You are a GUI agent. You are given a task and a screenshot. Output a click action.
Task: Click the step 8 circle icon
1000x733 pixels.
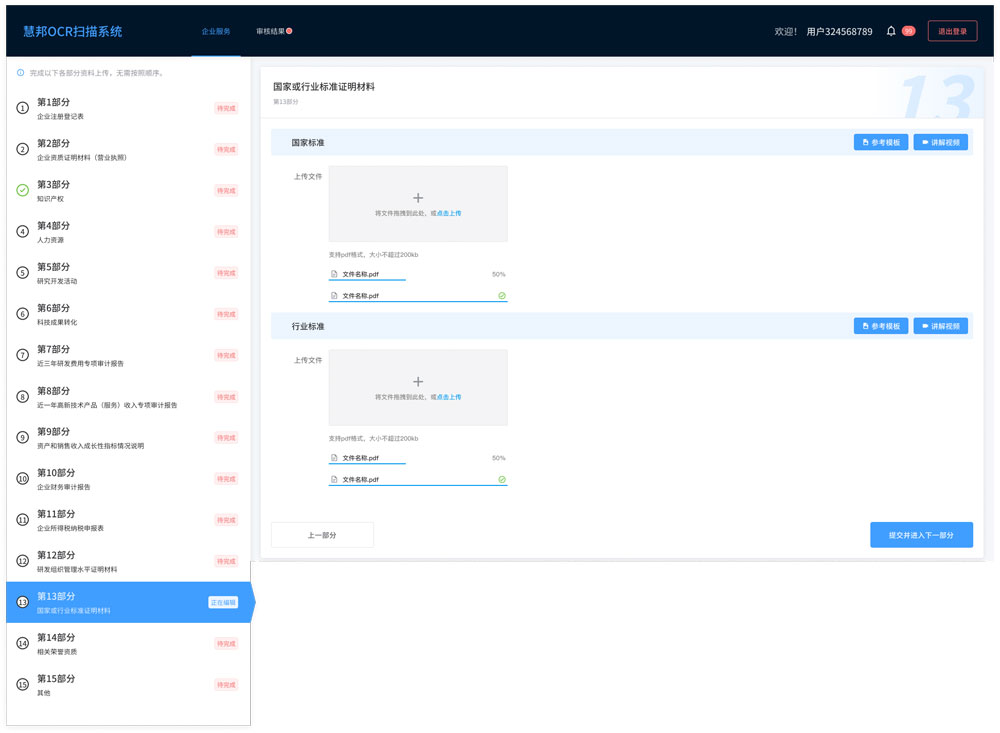tap(22, 397)
